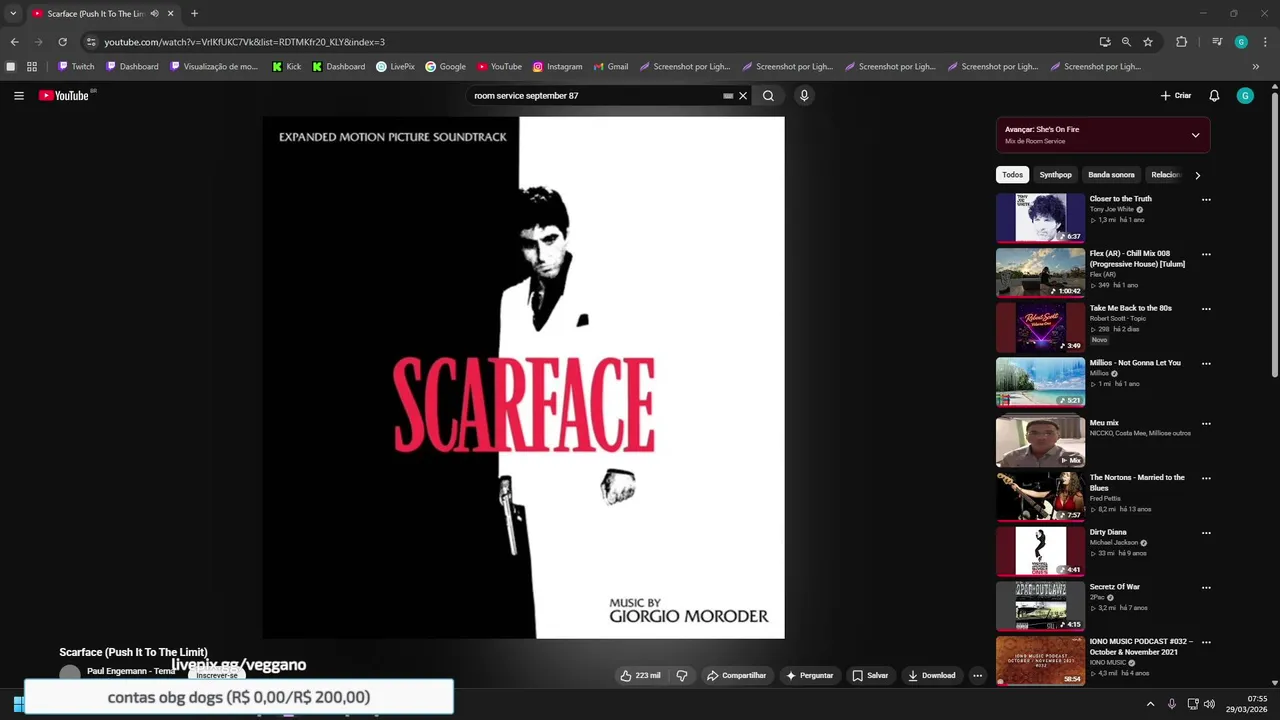Like the video (223 mil)
The height and width of the screenshot is (720, 1280).
pos(640,676)
